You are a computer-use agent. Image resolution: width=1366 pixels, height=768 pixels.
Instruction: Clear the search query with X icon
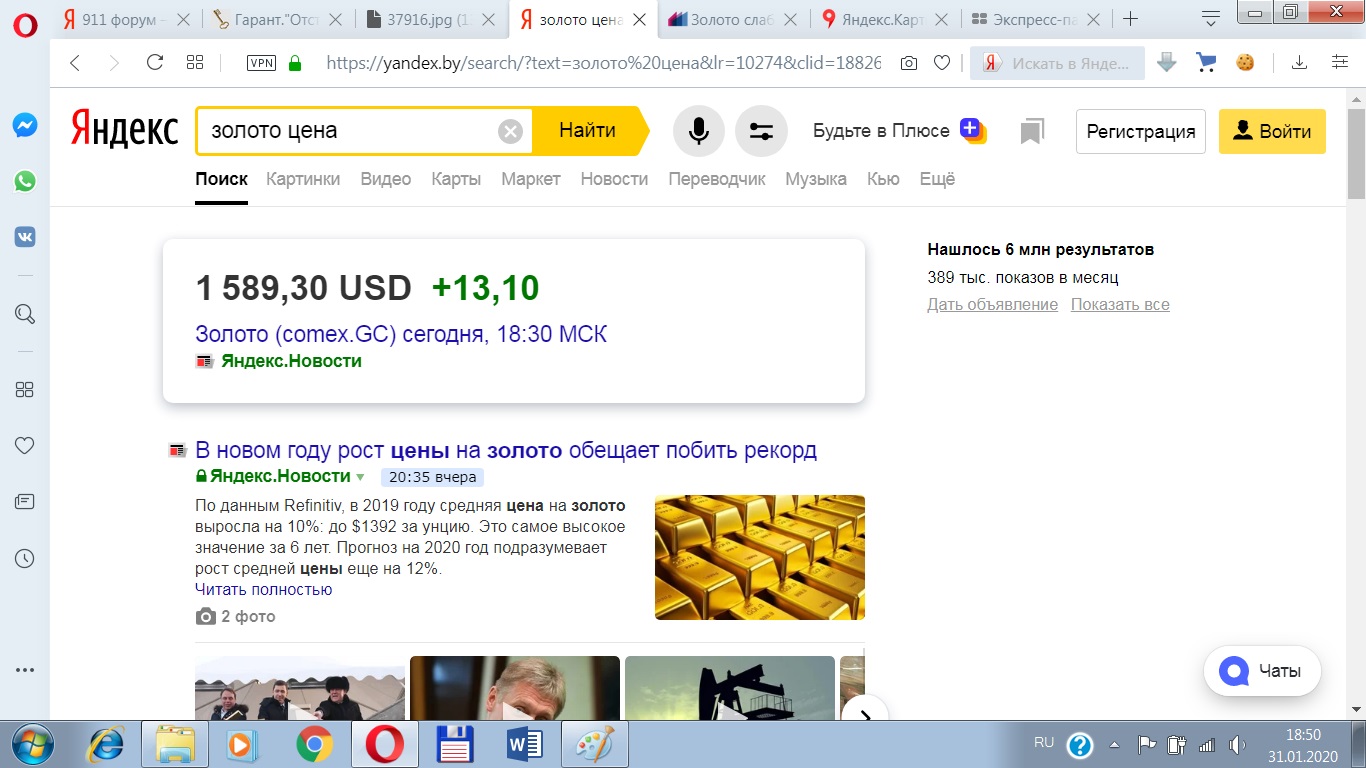pyautogui.click(x=510, y=131)
